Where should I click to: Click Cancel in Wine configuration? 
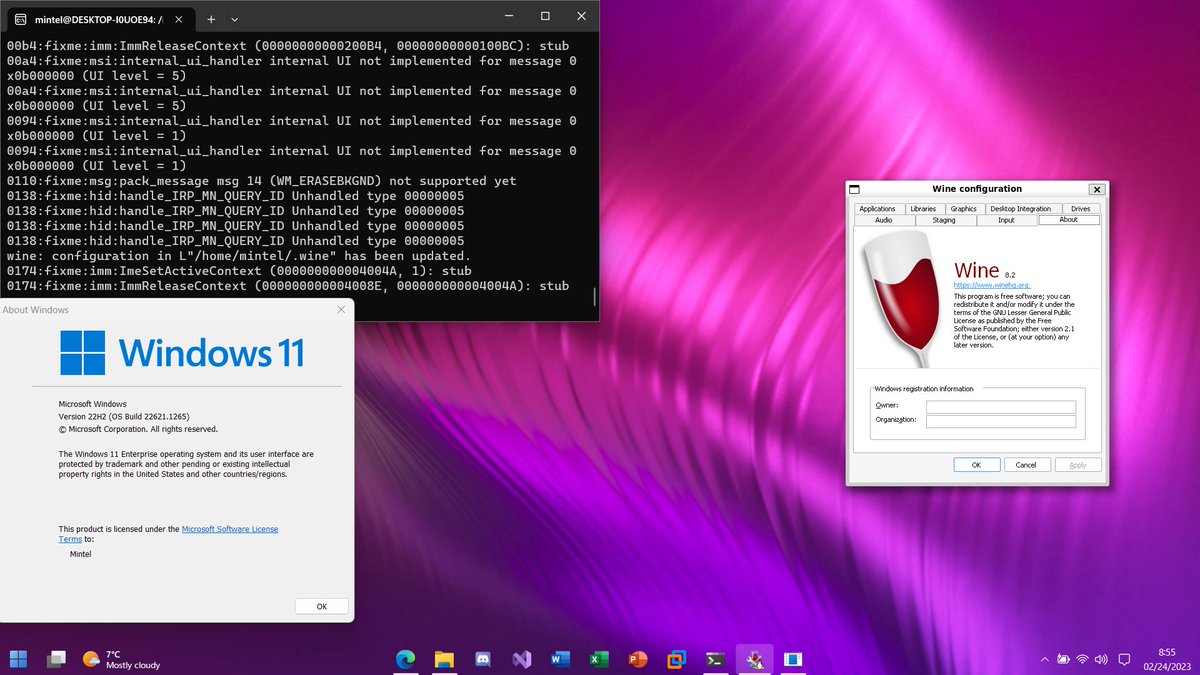[1026, 465]
